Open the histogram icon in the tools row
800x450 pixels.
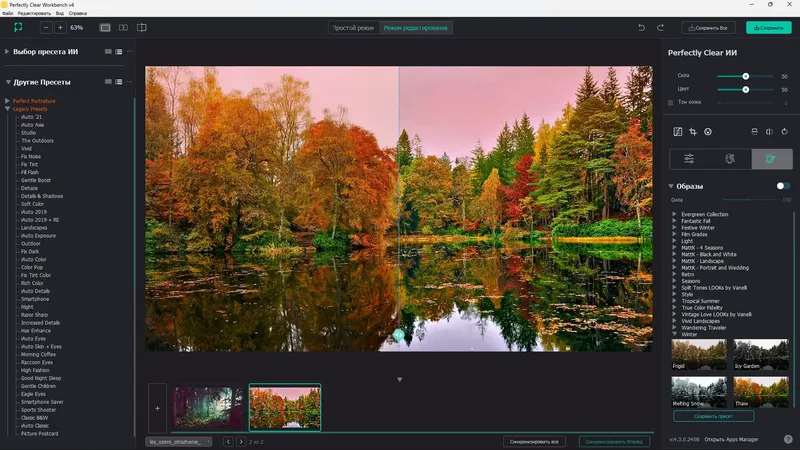coord(678,132)
